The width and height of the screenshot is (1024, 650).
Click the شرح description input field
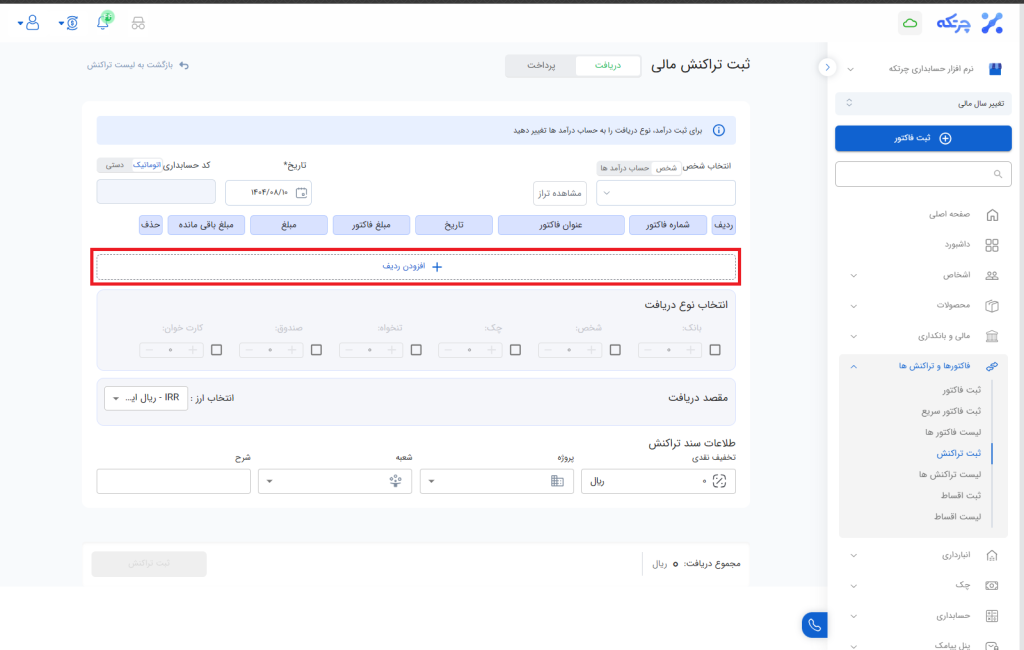pos(173,481)
